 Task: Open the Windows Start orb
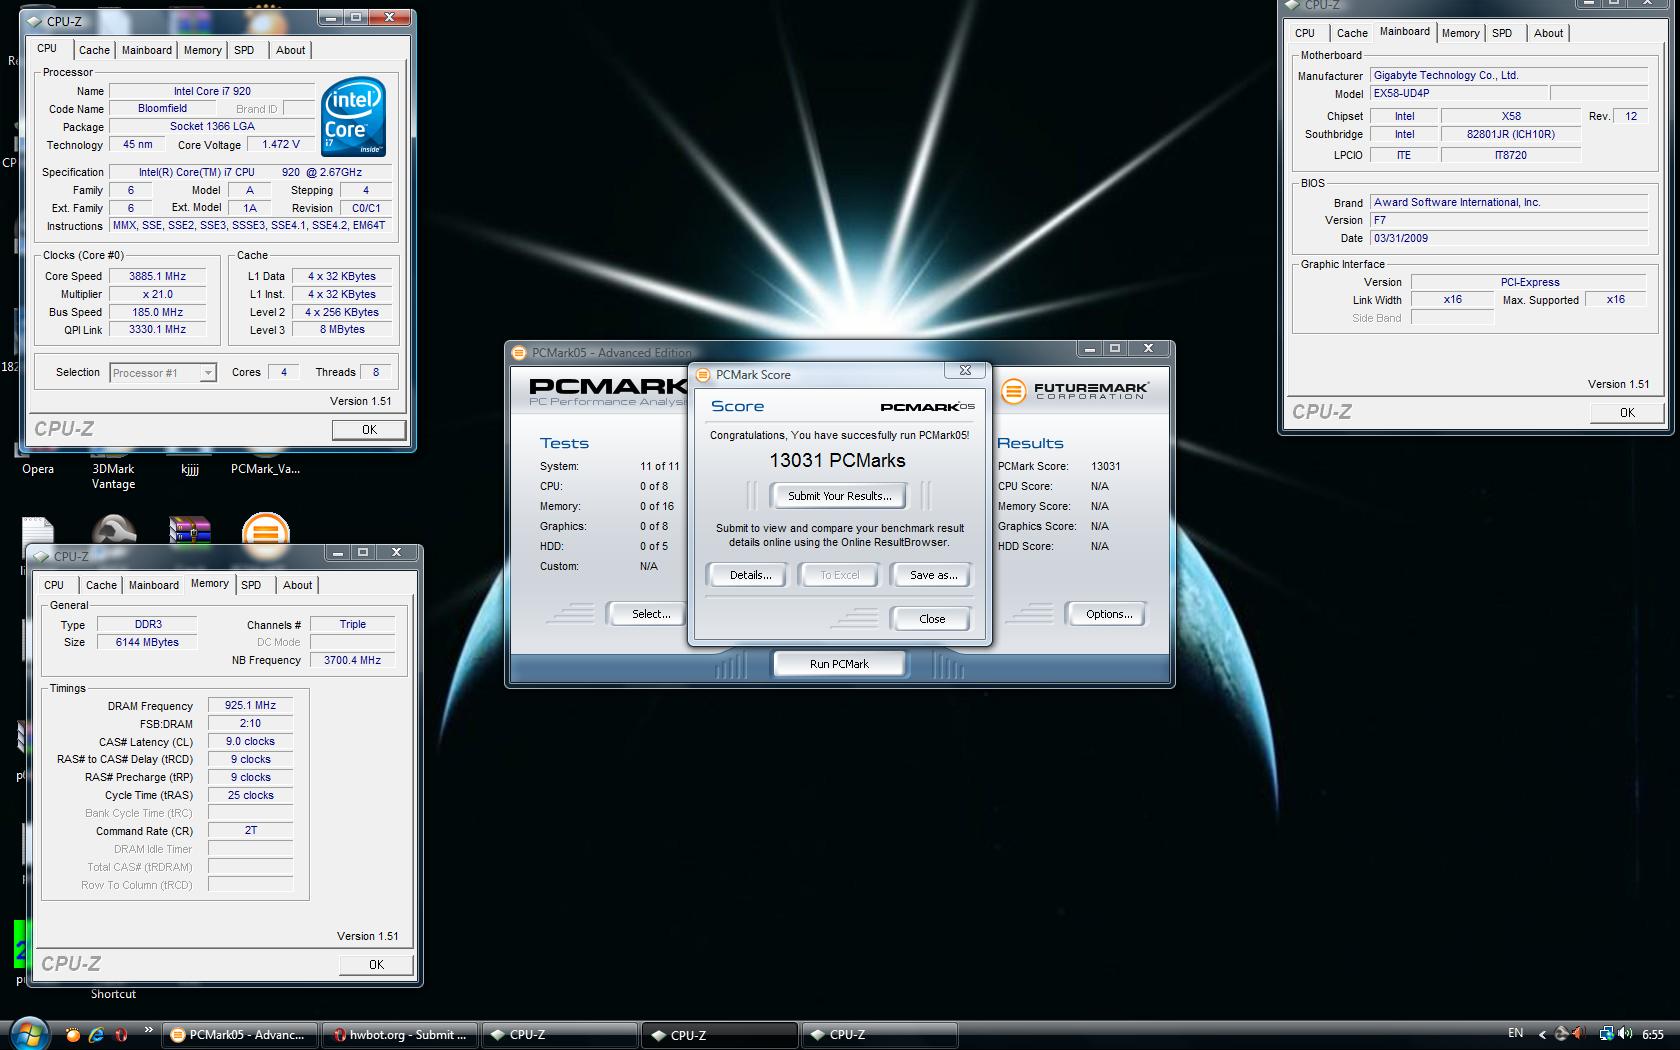click(x=28, y=1033)
